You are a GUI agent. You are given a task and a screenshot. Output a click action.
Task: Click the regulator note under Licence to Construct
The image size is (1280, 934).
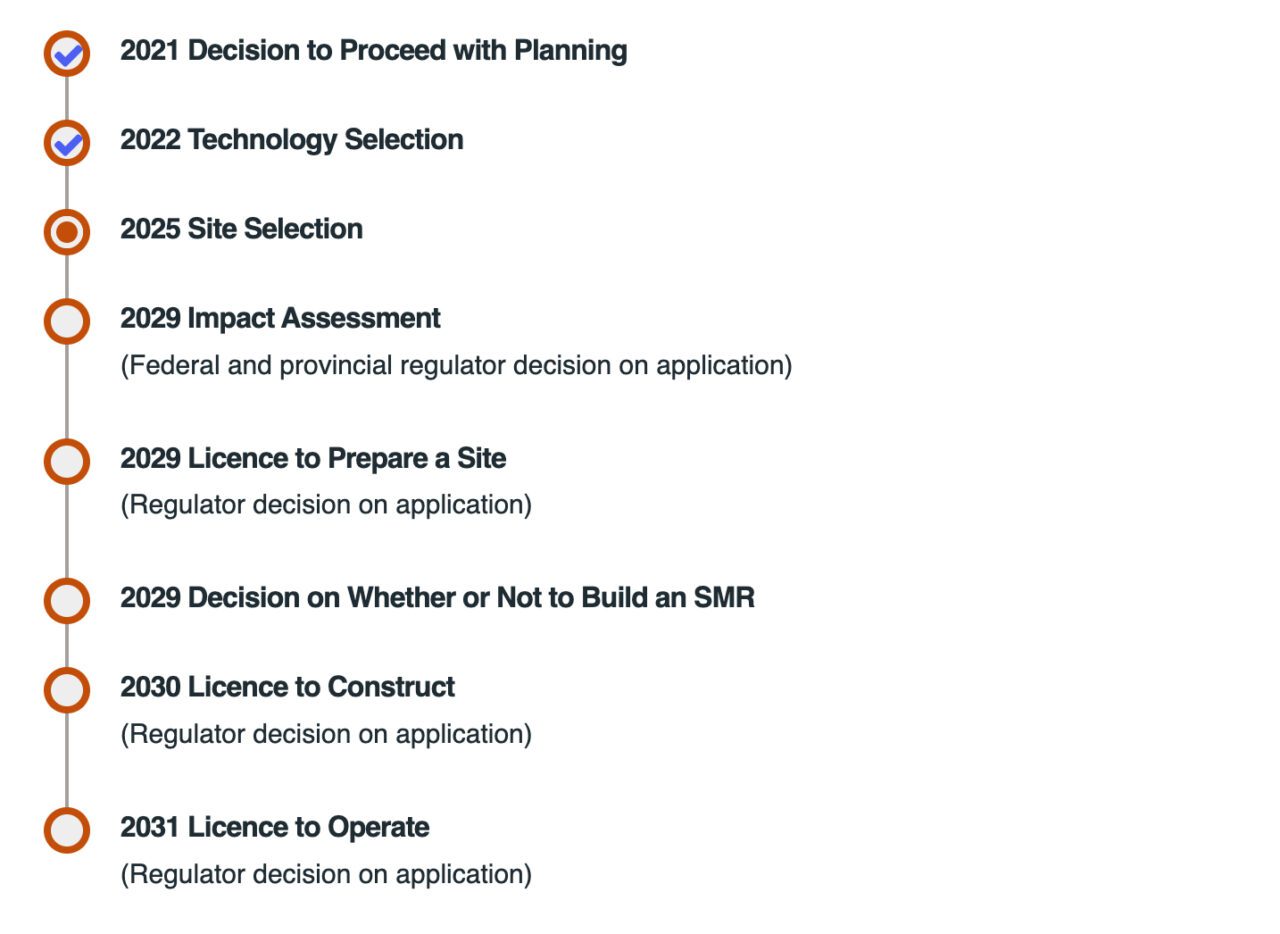tap(326, 734)
